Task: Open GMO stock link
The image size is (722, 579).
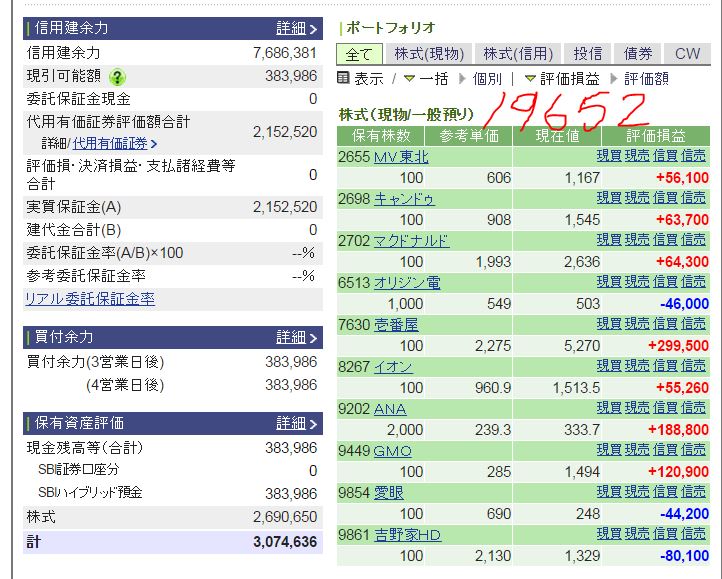Action: coord(392,451)
